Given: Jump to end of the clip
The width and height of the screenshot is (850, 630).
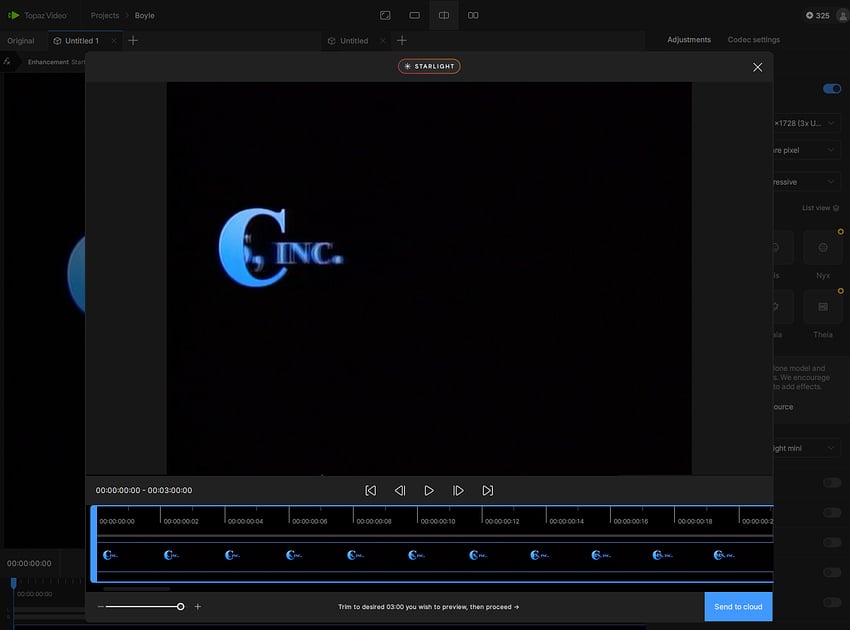Looking at the screenshot, I should [488, 491].
